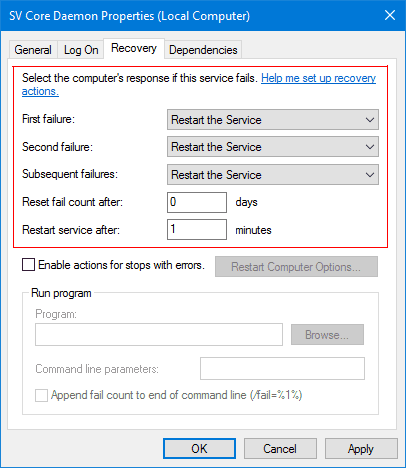Click the Restart service after minutes field
The image size is (406, 468).
(197, 229)
